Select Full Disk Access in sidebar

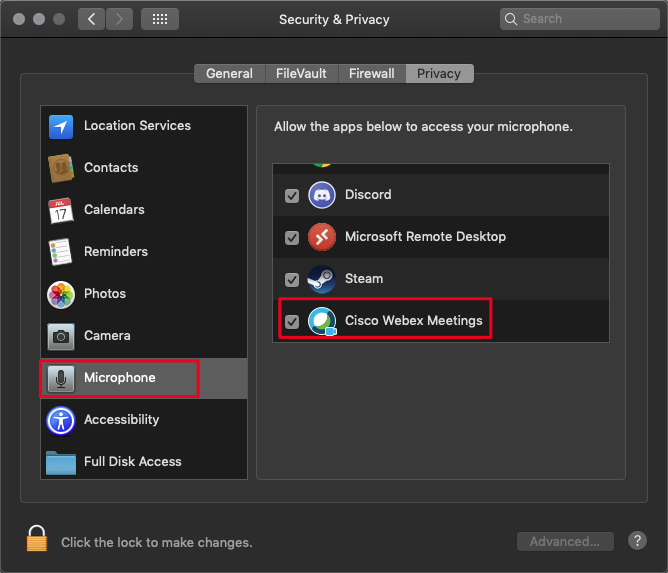pyautogui.click(x=132, y=462)
